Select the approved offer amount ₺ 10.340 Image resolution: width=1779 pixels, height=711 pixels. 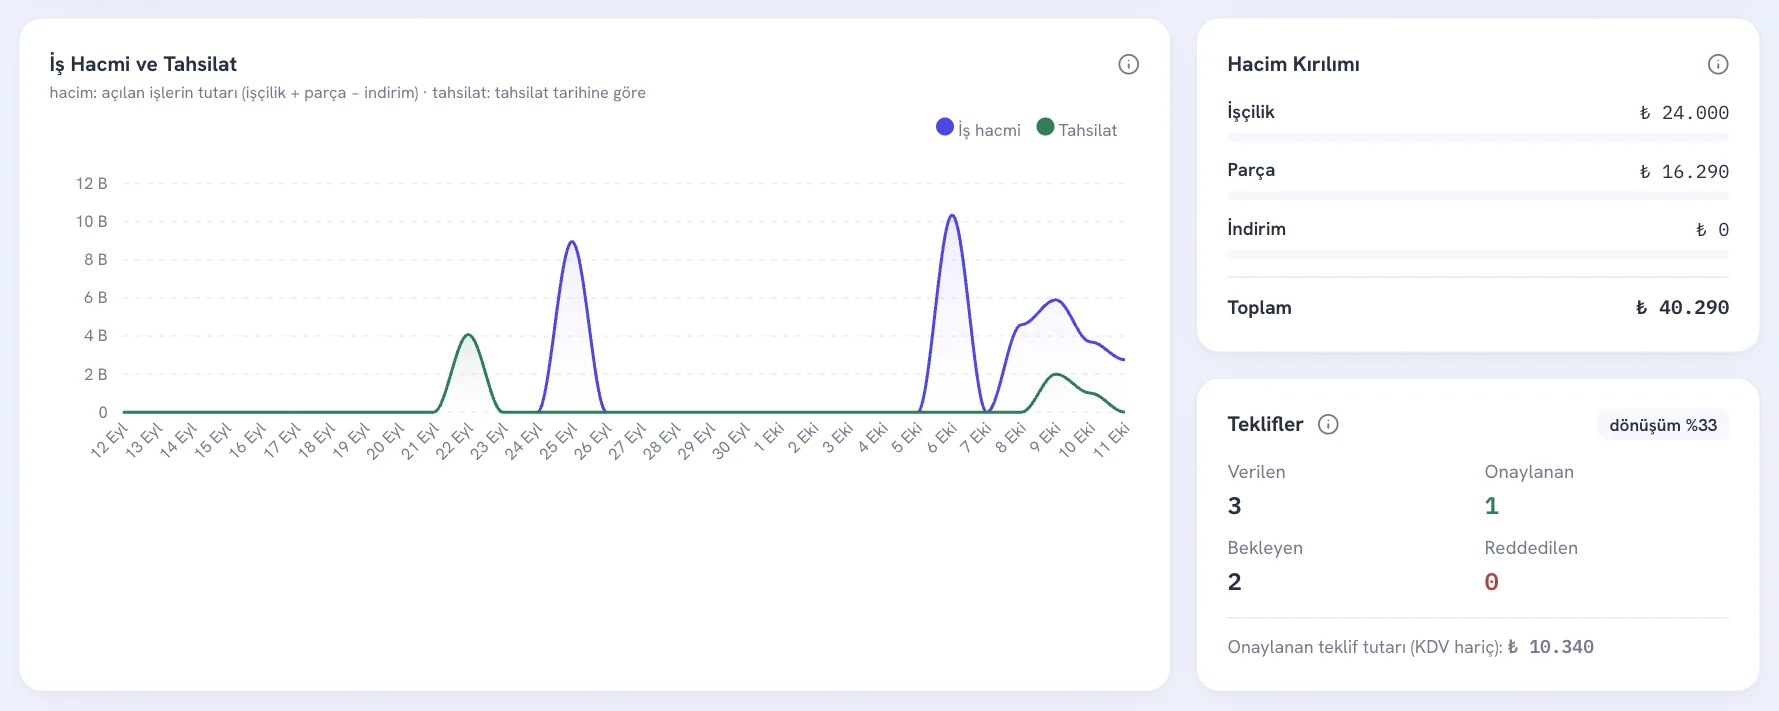(1551, 647)
